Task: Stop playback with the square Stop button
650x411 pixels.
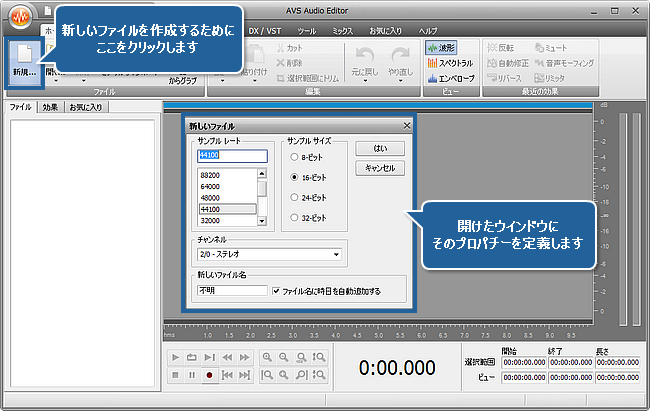Action: coord(175,375)
